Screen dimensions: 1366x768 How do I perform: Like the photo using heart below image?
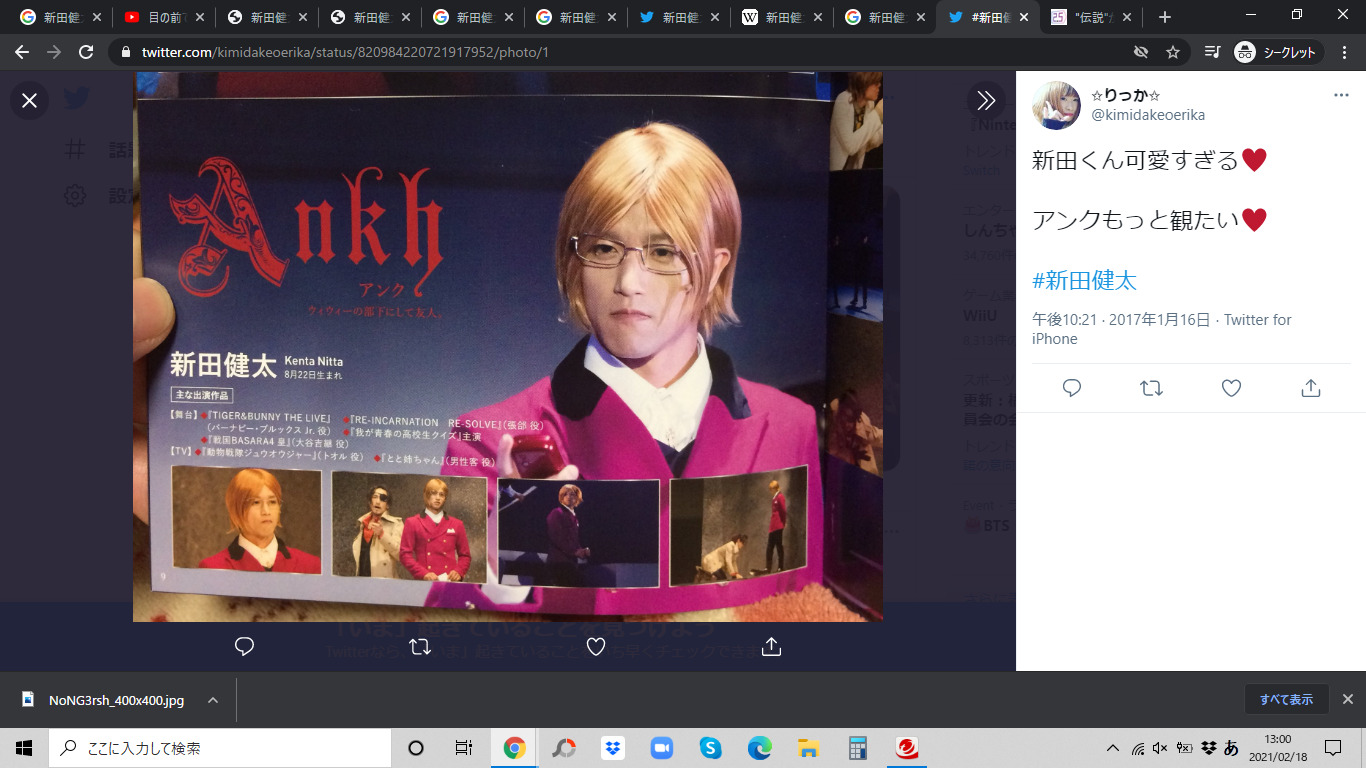[x=596, y=647]
